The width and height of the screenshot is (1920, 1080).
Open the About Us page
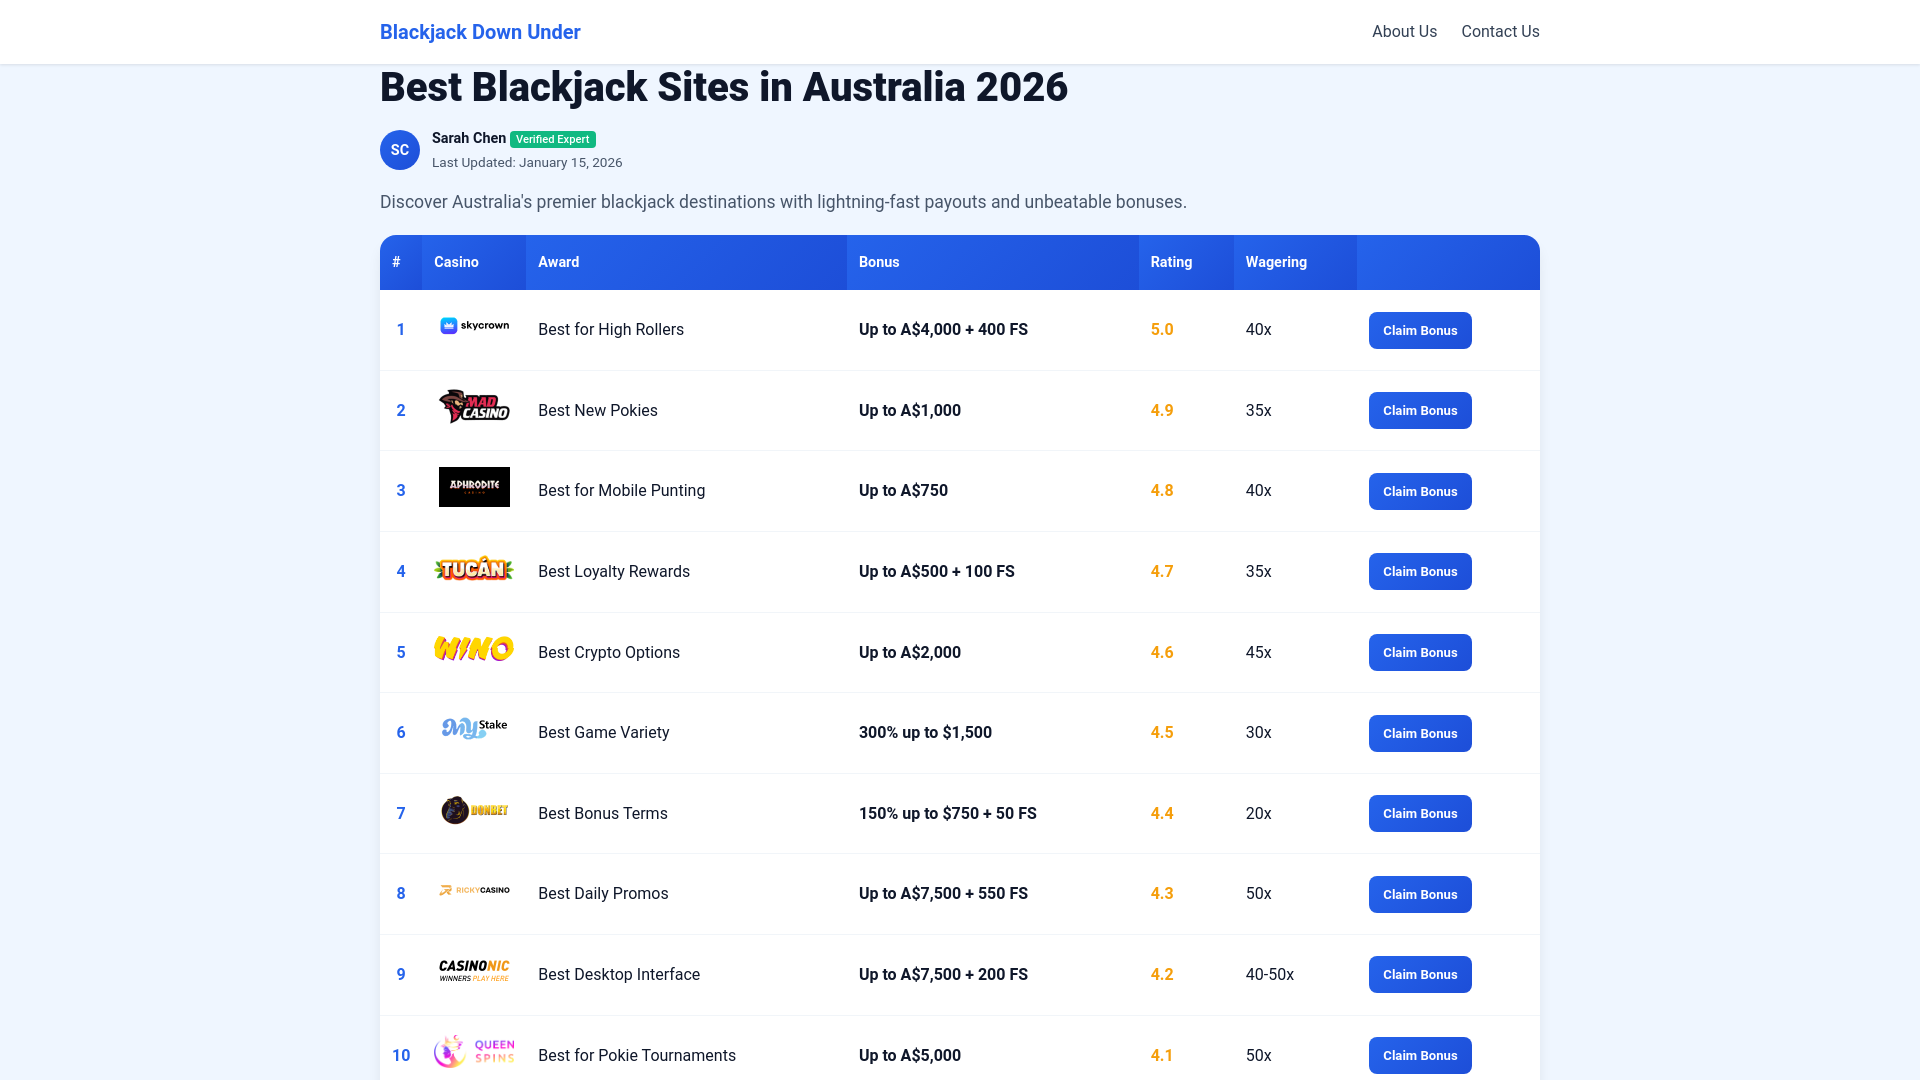1404,32
